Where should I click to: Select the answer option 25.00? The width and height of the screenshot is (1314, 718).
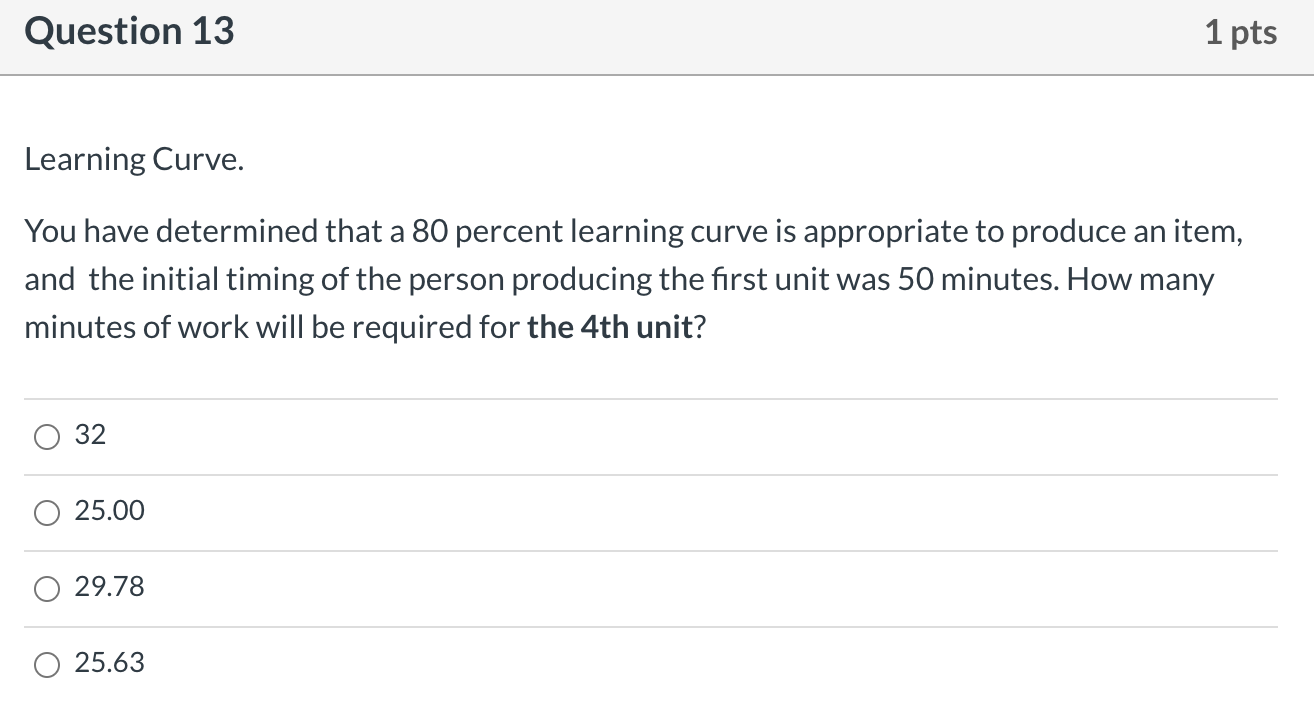[46, 512]
